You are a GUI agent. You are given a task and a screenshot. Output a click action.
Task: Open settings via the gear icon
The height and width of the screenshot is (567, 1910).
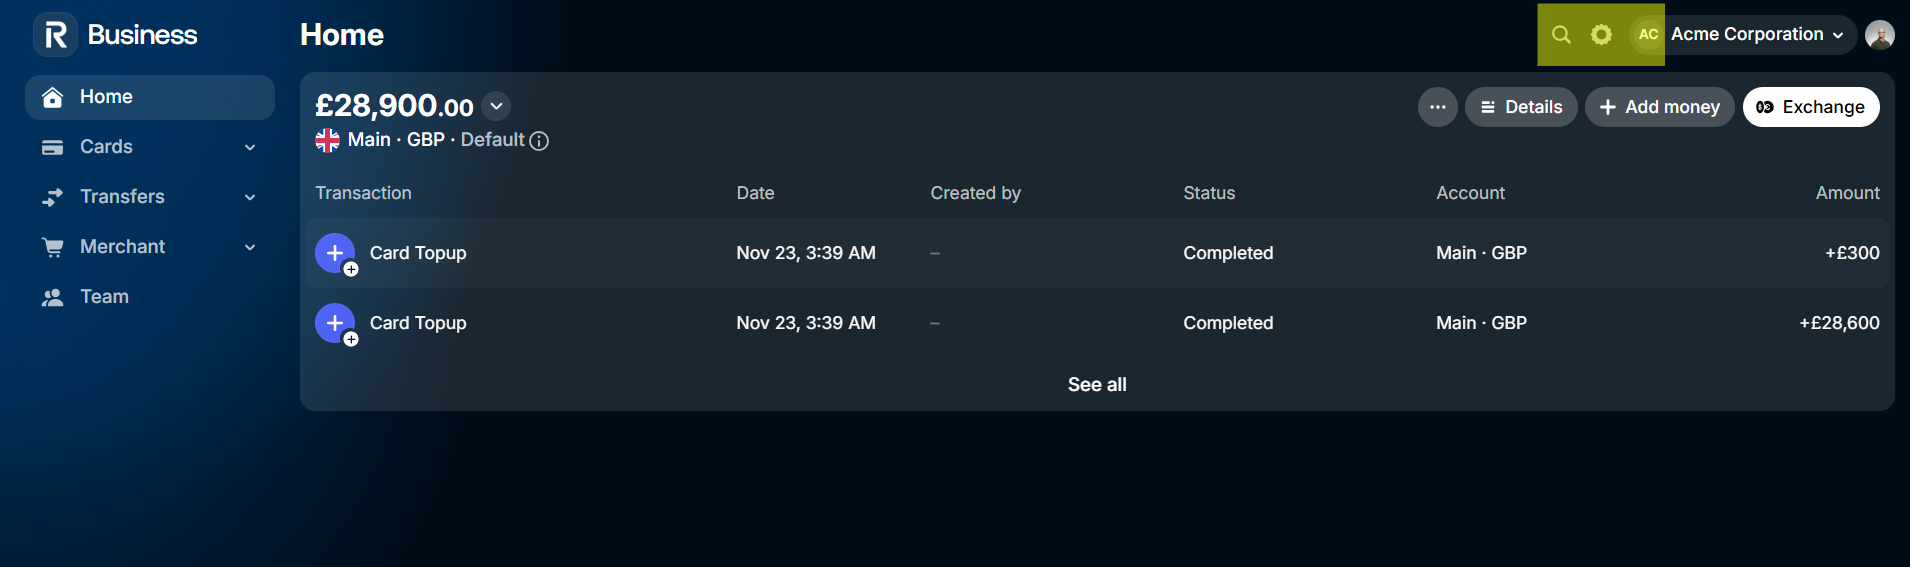[1601, 35]
